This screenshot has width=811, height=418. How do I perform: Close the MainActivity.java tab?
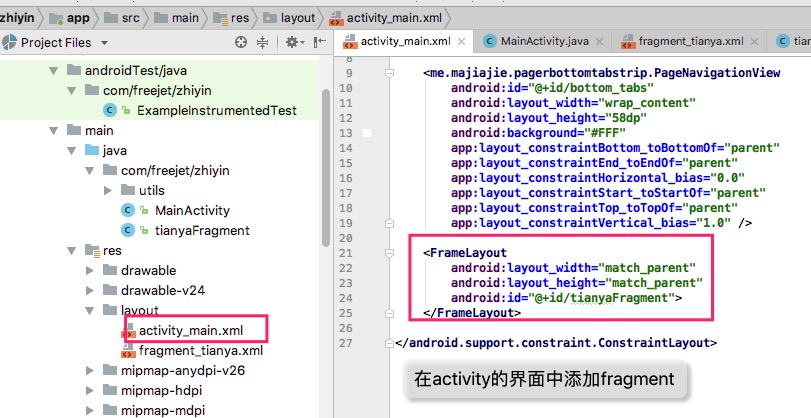click(599, 42)
